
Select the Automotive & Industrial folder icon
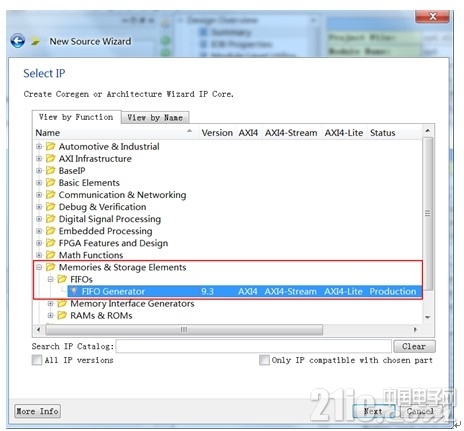coord(50,146)
